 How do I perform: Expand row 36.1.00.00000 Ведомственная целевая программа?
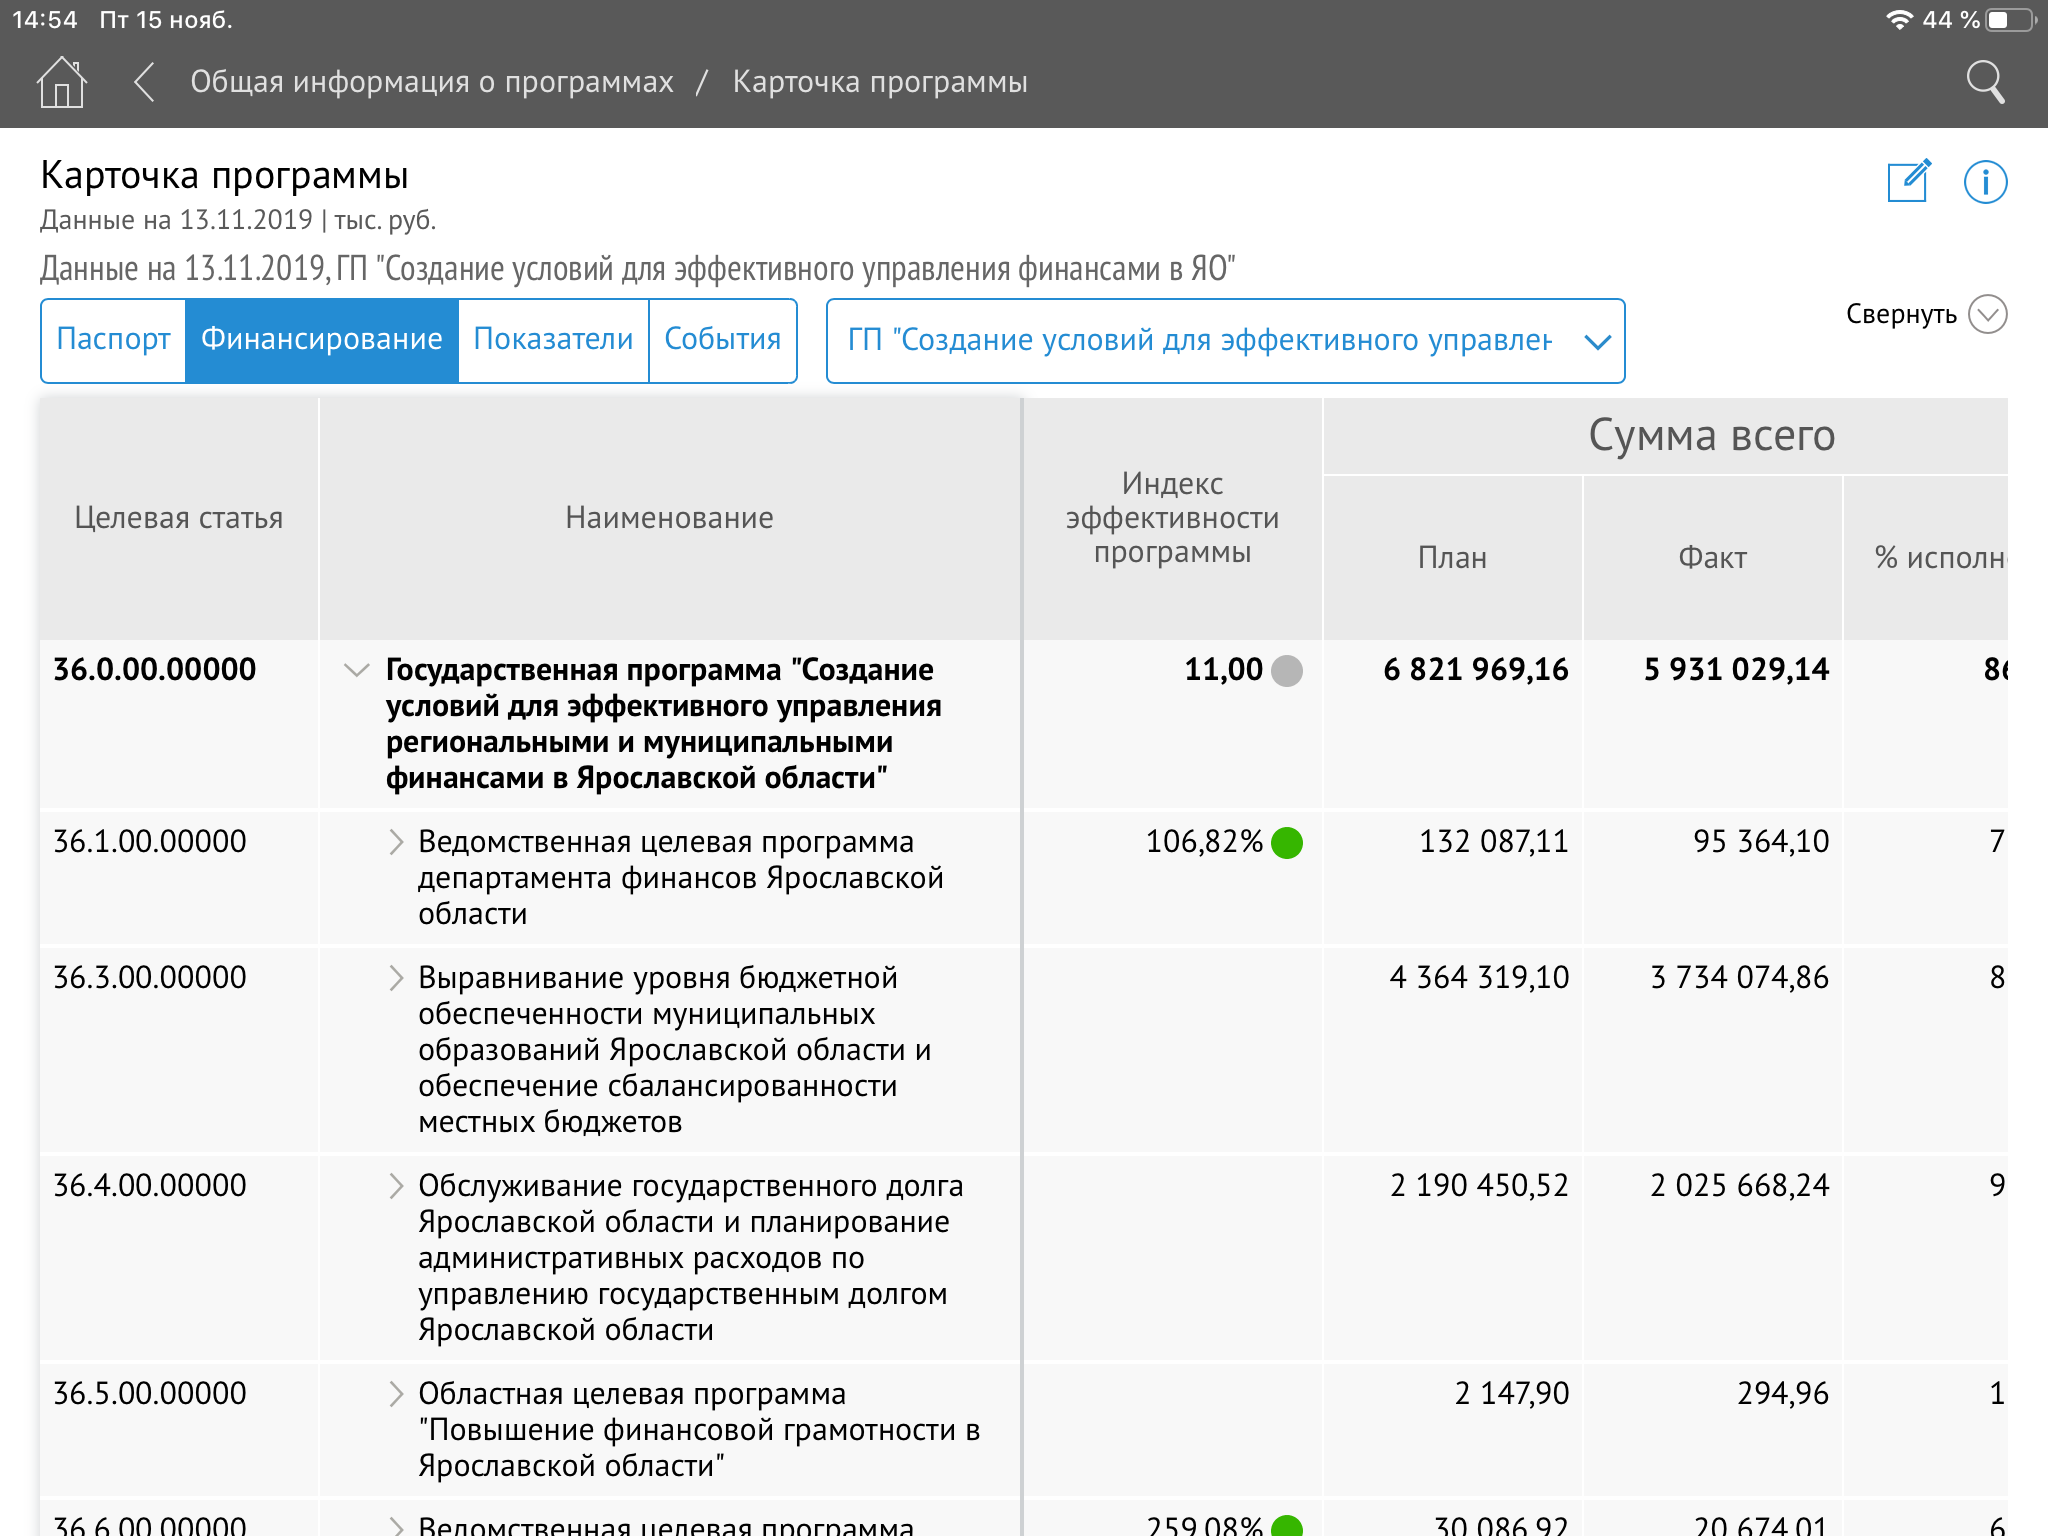coord(396,842)
